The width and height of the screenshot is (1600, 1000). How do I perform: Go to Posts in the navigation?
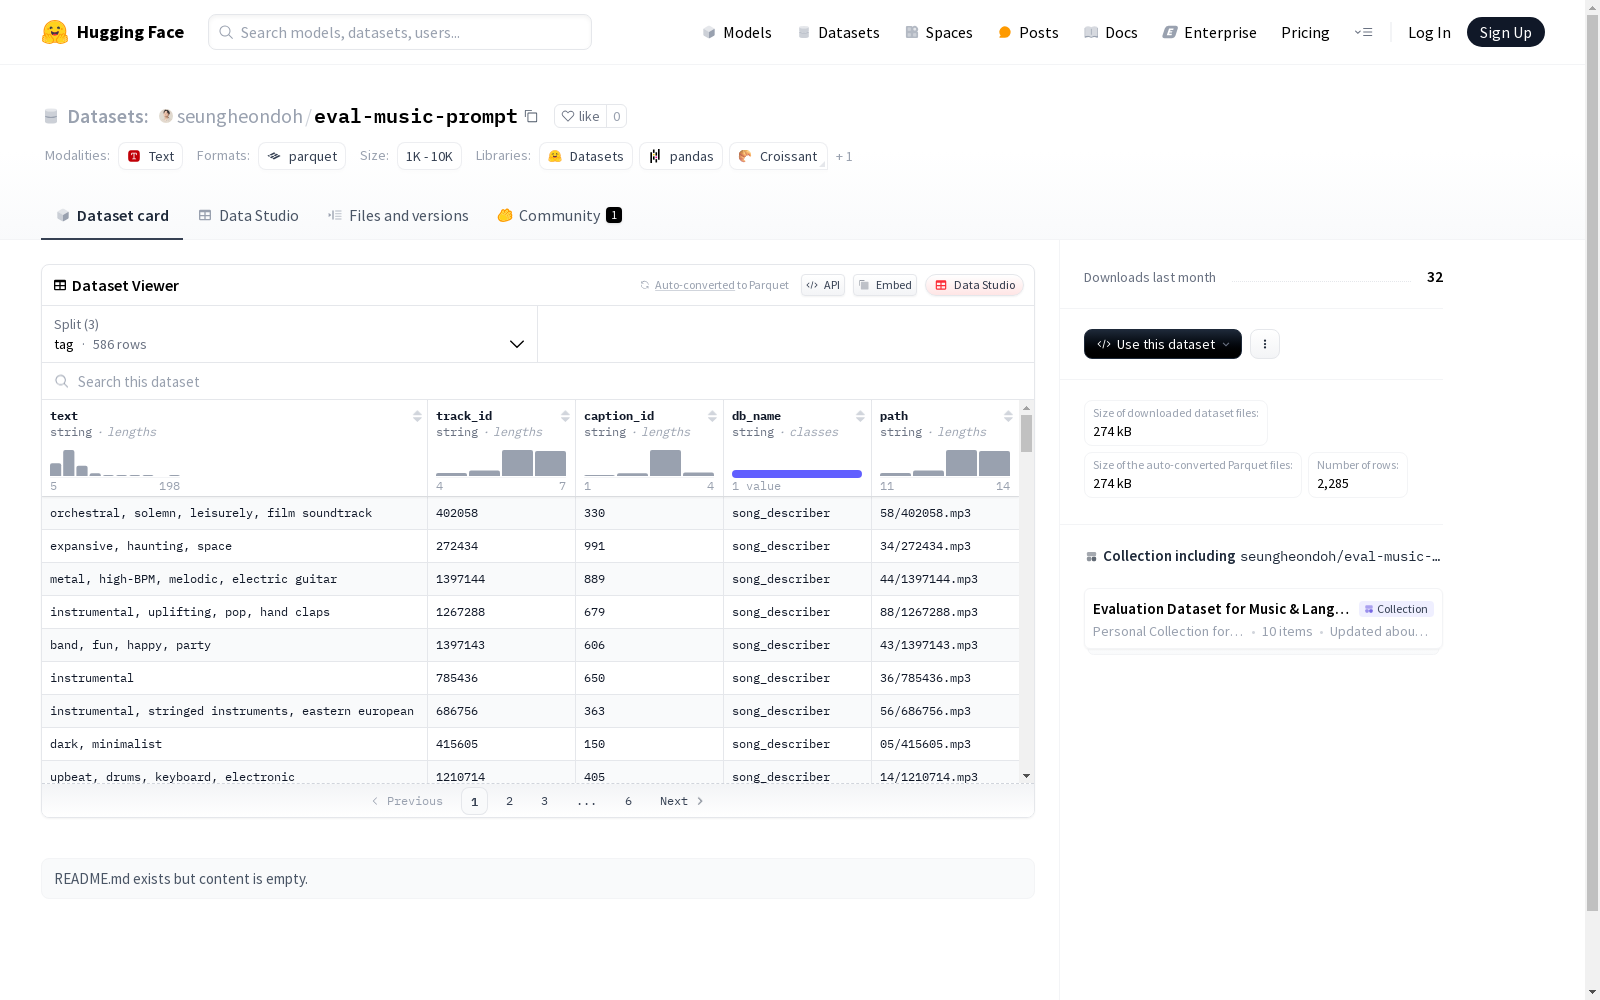click(x=1029, y=32)
